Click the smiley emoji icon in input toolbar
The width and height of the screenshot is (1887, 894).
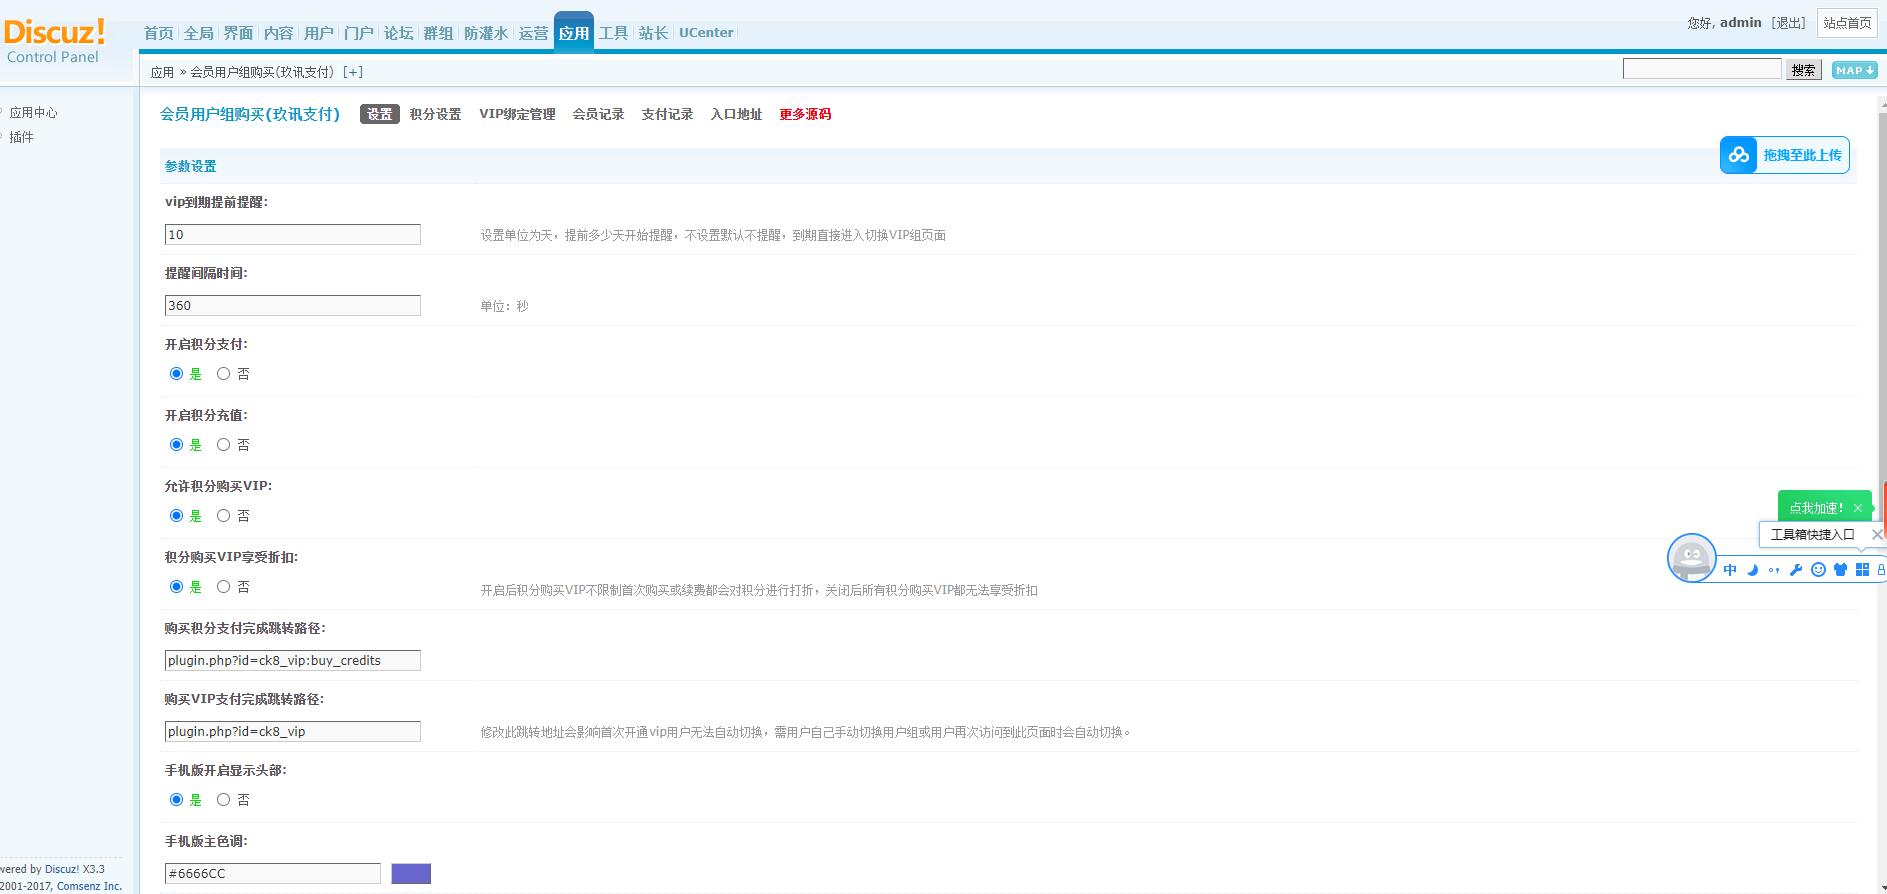[1818, 570]
